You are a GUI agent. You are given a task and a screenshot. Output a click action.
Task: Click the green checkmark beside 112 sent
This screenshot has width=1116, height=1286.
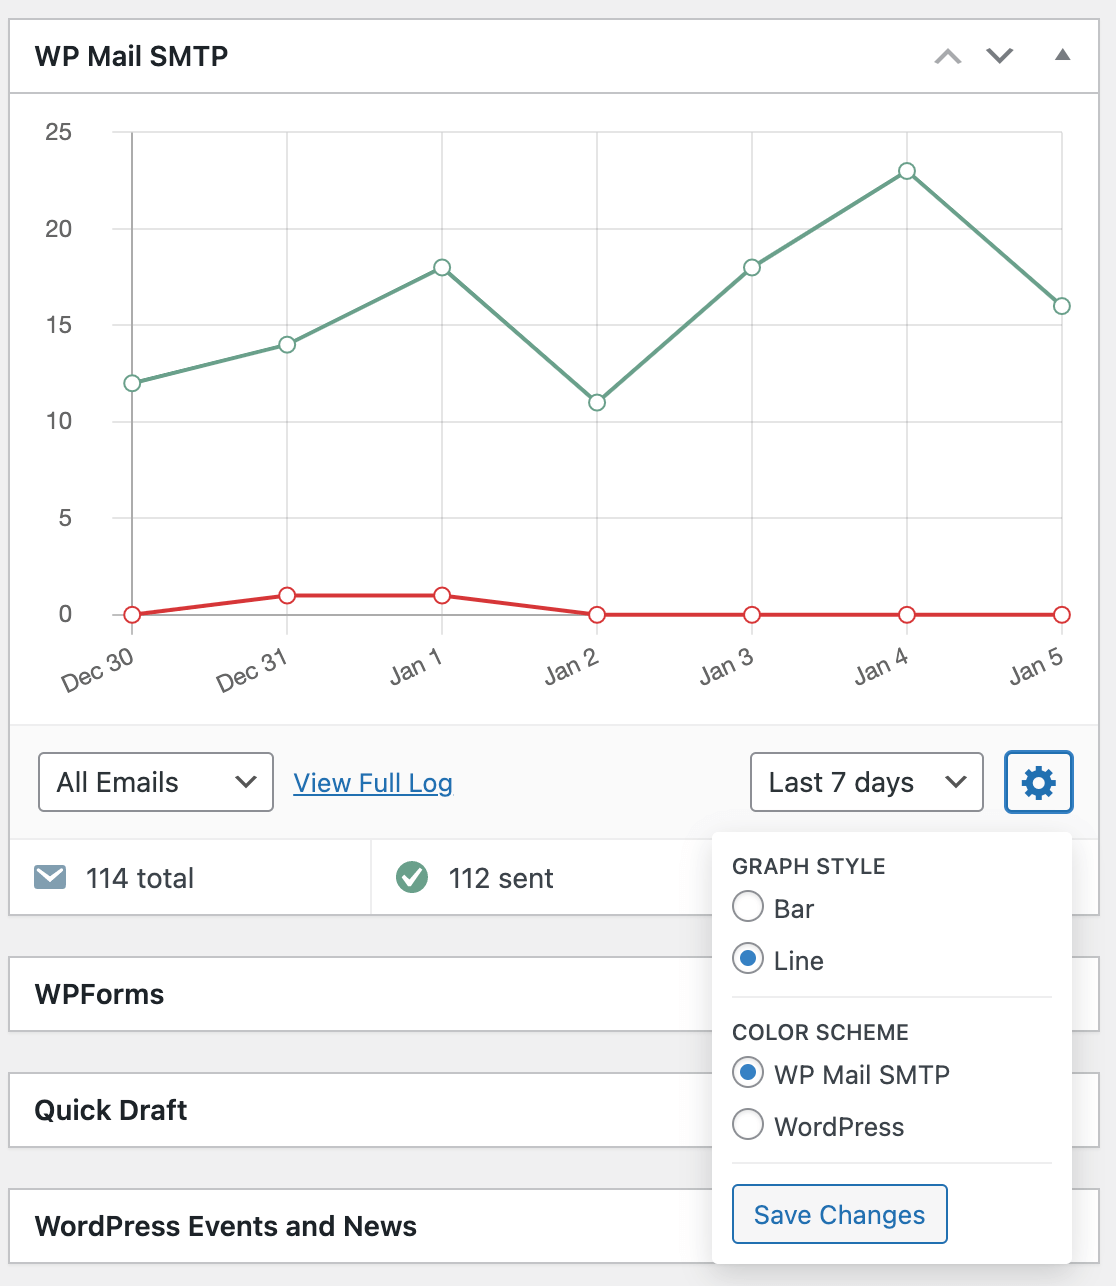pyautogui.click(x=412, y=878)
